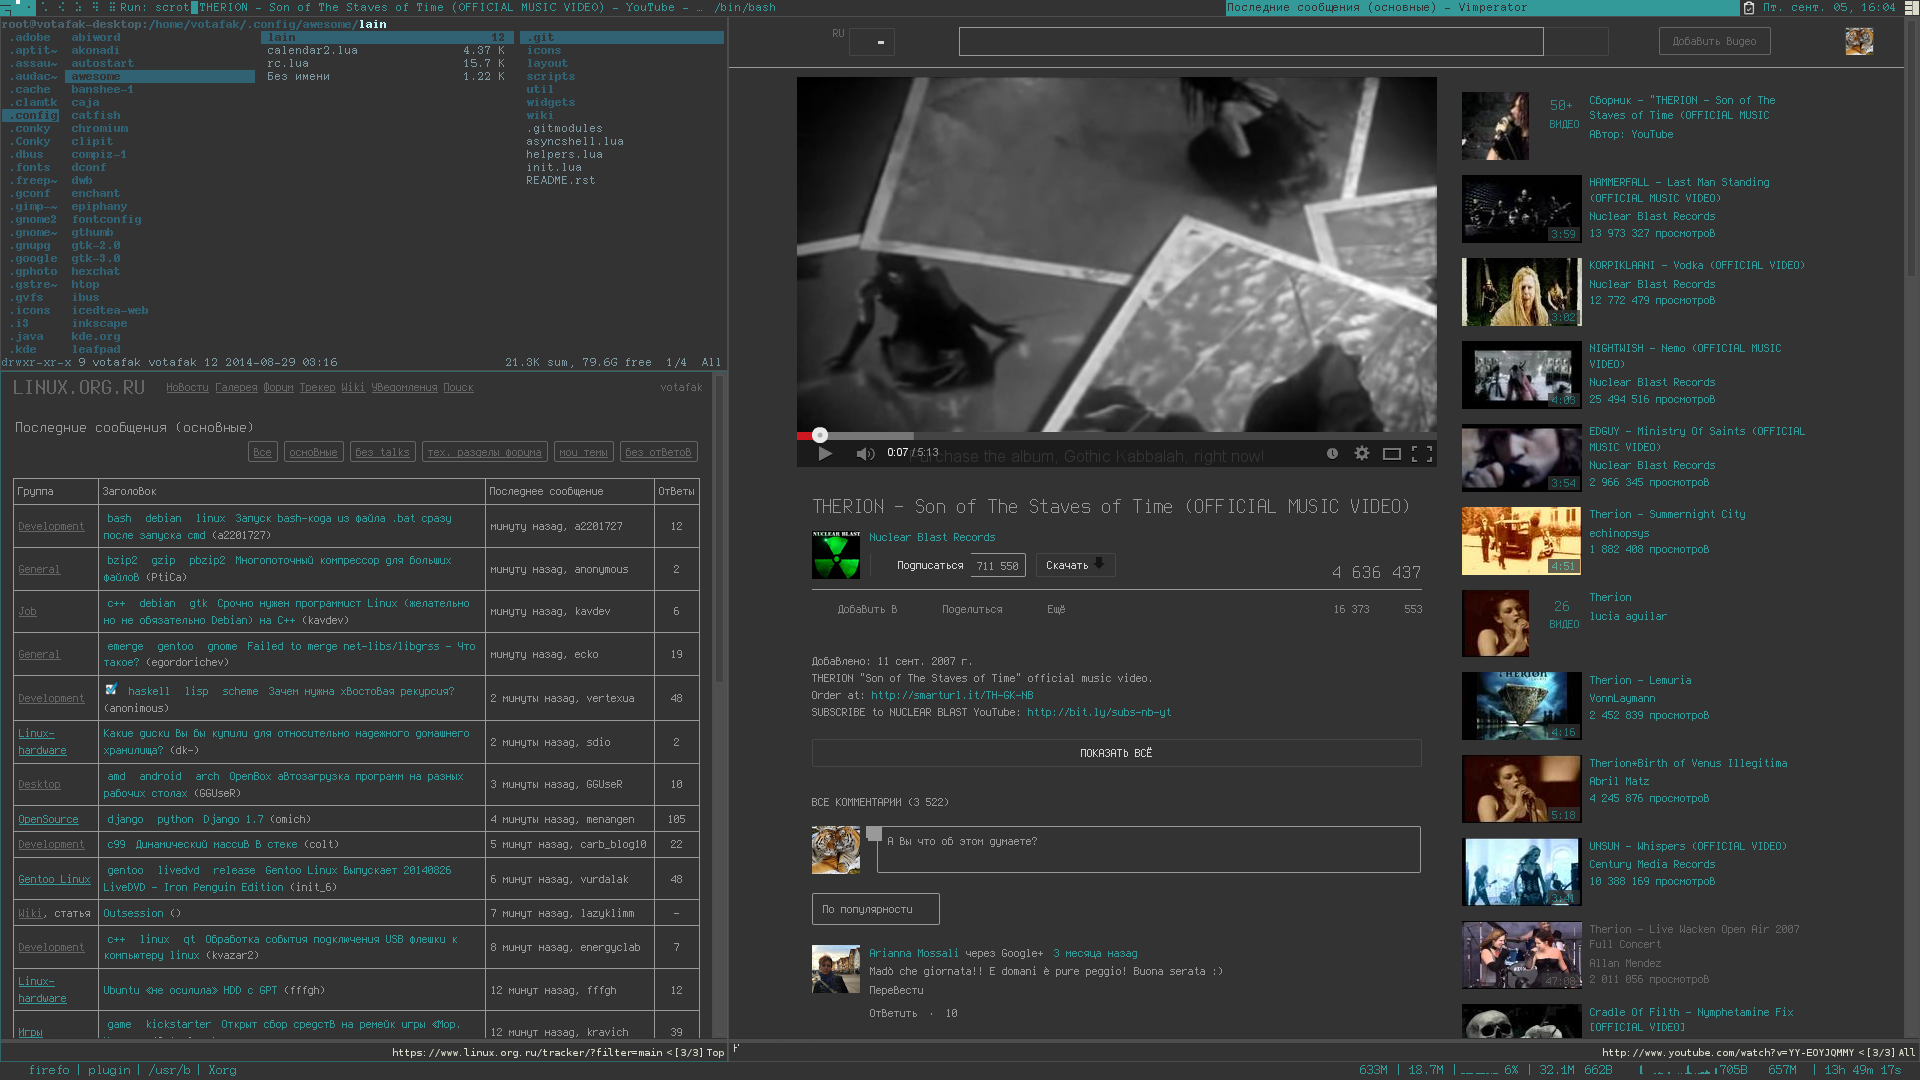Select the 'без talks' tracker filter
Image resolution: width=1920 pixels, height=1080 pixels.
[382, 452]
